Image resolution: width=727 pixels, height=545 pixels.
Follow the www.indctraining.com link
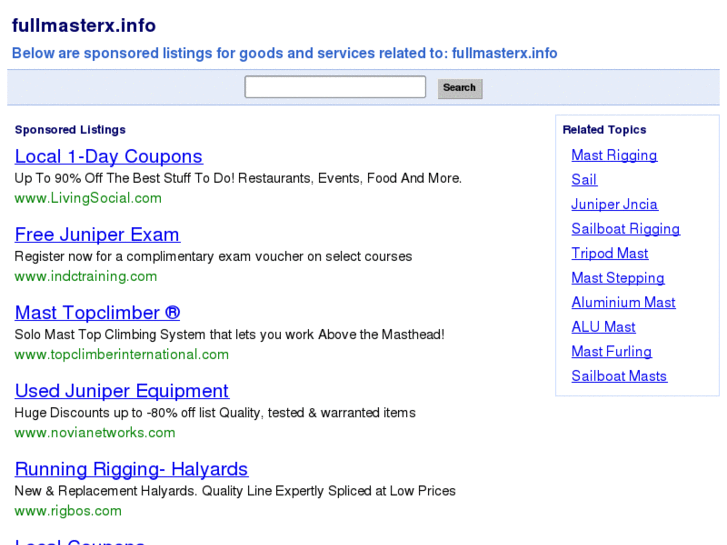[86, 276]
